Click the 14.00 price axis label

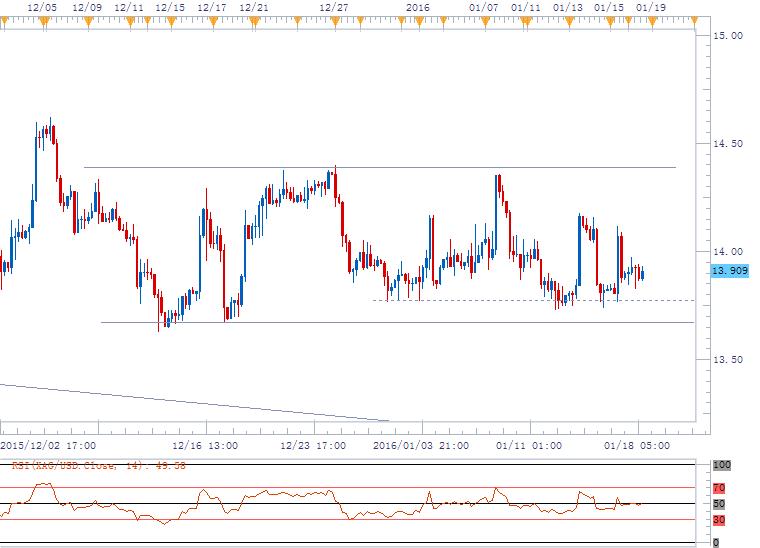coord(728,251)
